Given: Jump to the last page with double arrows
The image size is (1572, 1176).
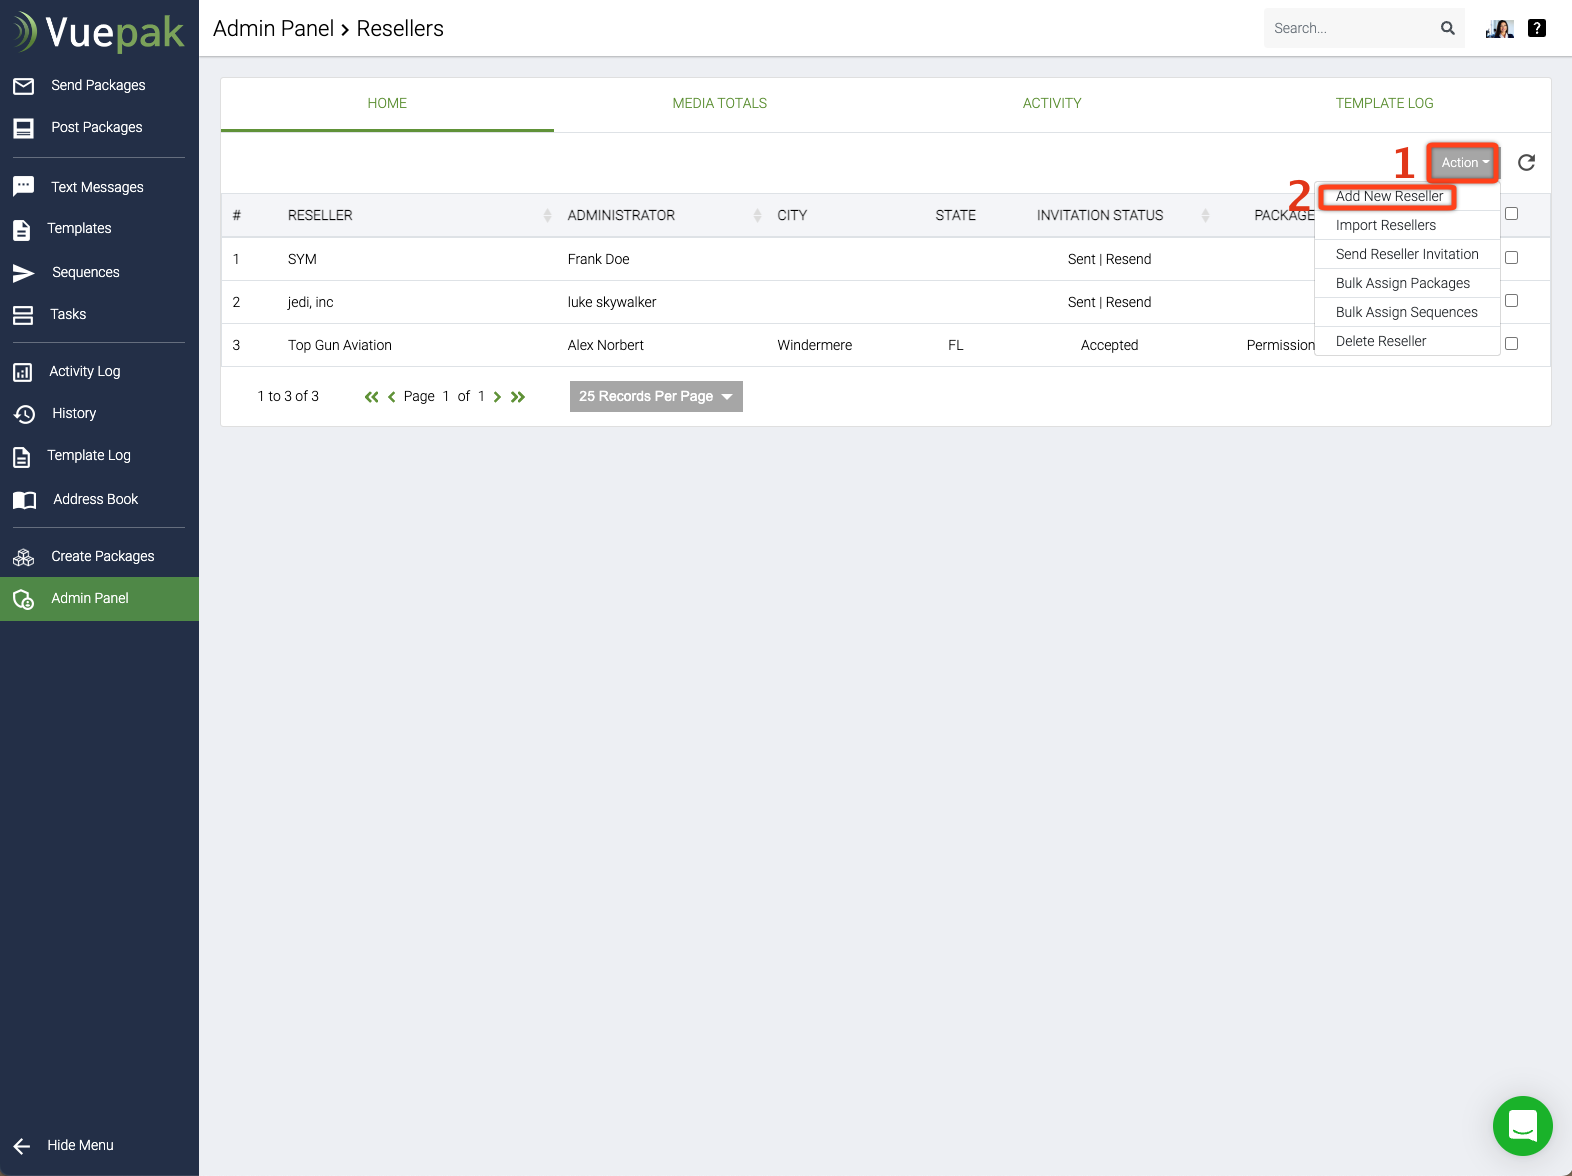Looking at the screenshot, I should coord(518,396).
